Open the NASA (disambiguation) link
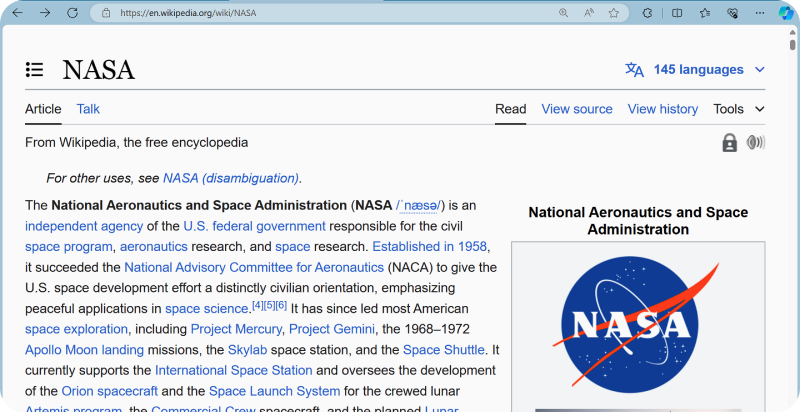The image size is (800, 412). [230, 178]
